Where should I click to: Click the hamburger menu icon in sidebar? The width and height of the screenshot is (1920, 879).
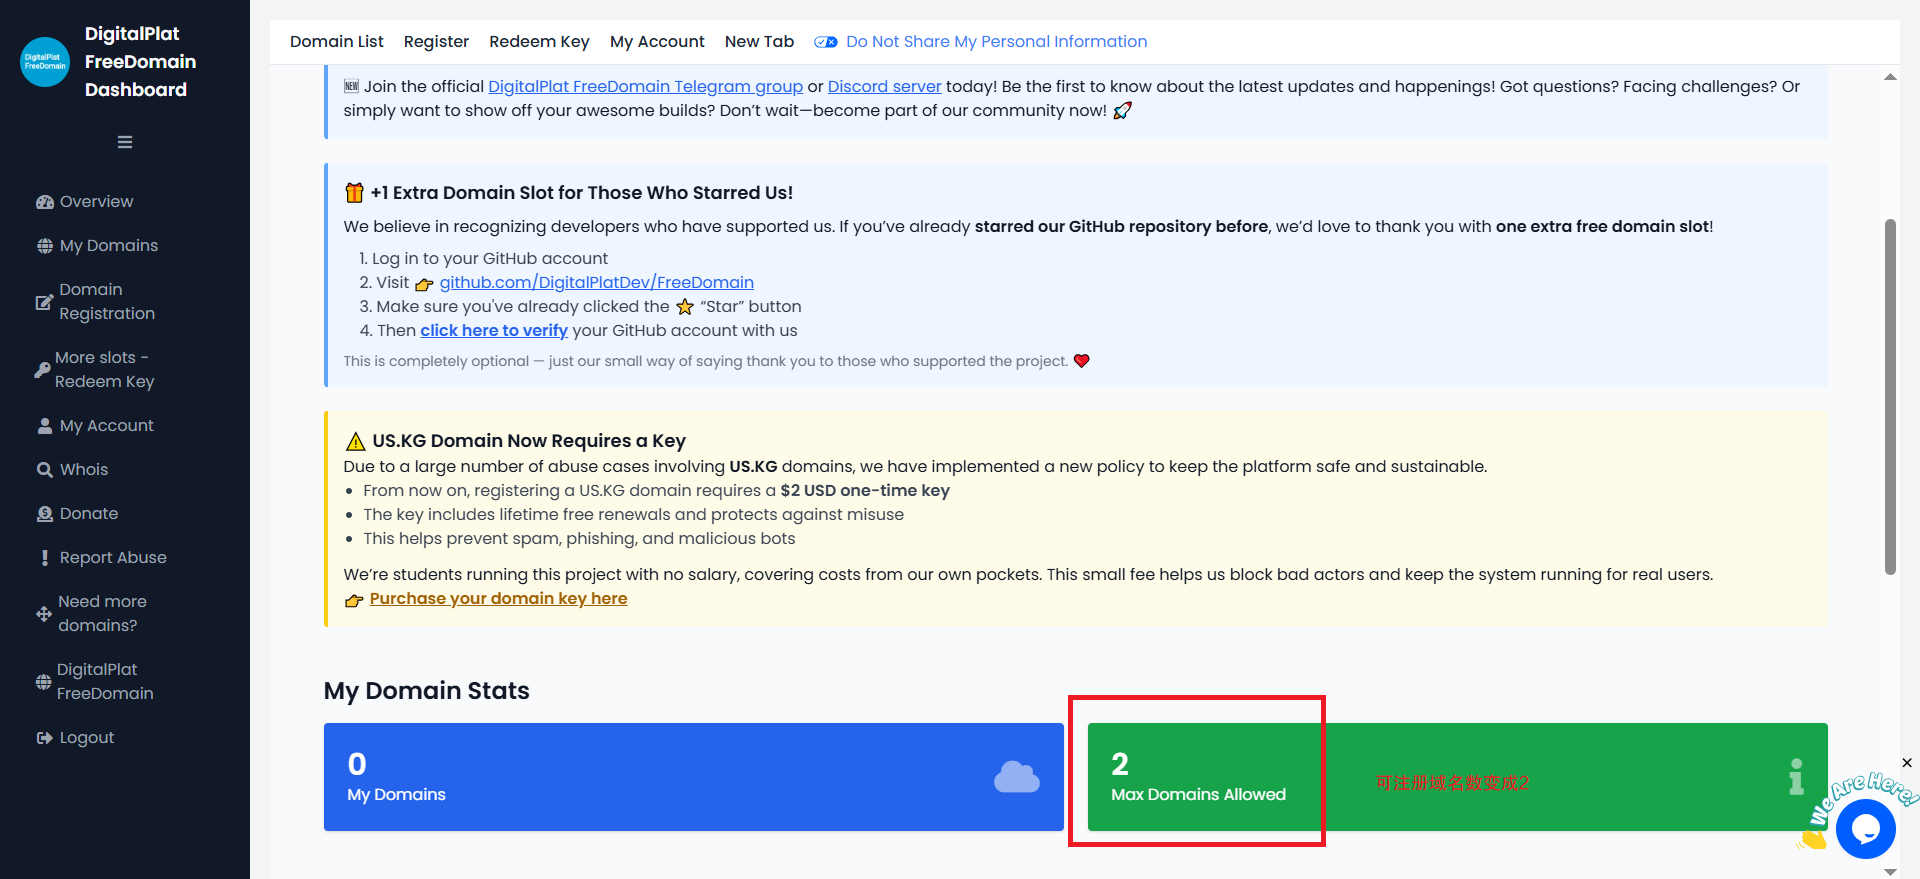coord(125,142)
